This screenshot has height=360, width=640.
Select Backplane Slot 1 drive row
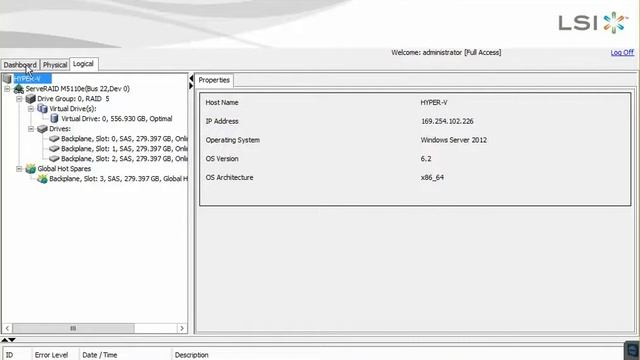[124, 149]
